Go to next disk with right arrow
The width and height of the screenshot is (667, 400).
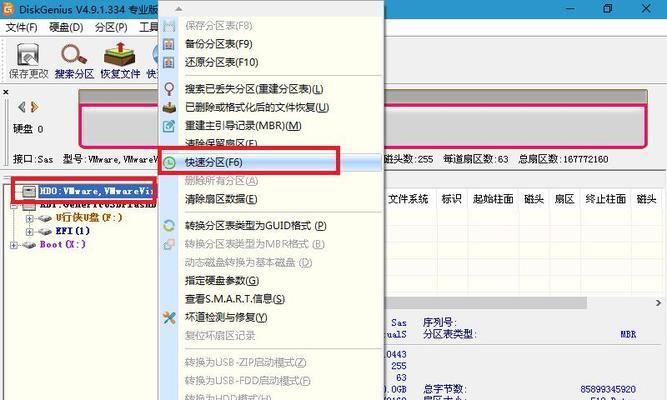[x=34, y=107]
